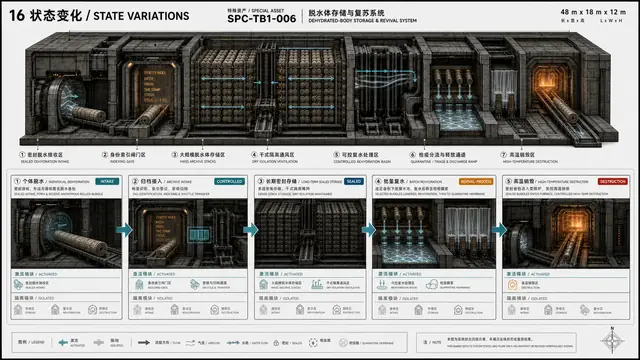This screenshot has width=640, height=360.
Task: Click the blue SEALED status badge
Action: coord(354,181)
